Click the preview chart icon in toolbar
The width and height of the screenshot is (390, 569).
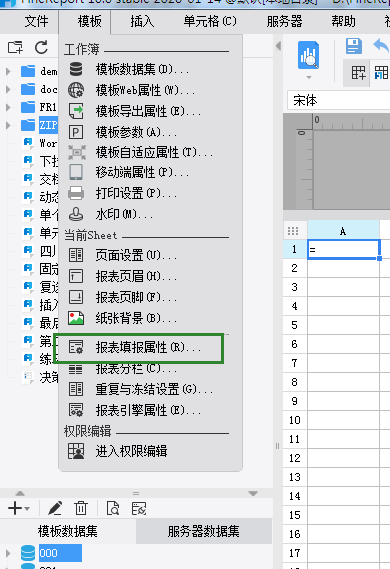coord(308,55)
